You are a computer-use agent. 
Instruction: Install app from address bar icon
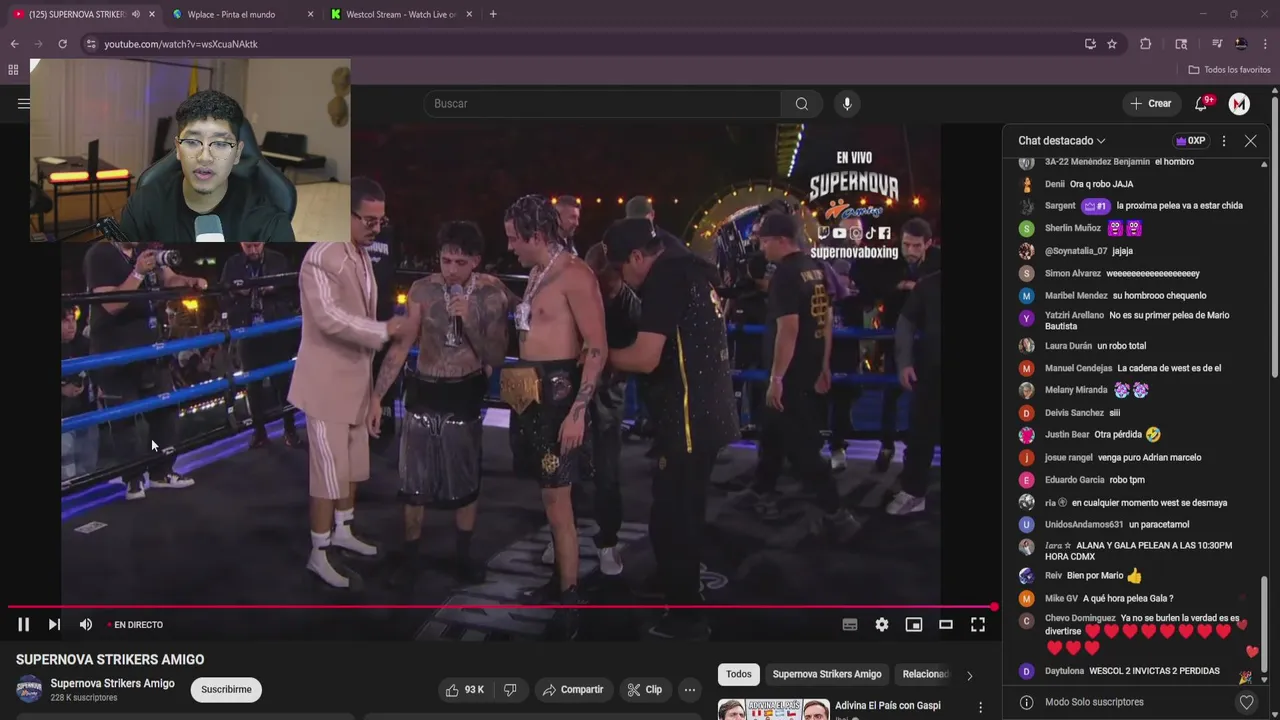(x=1090, y=44)
